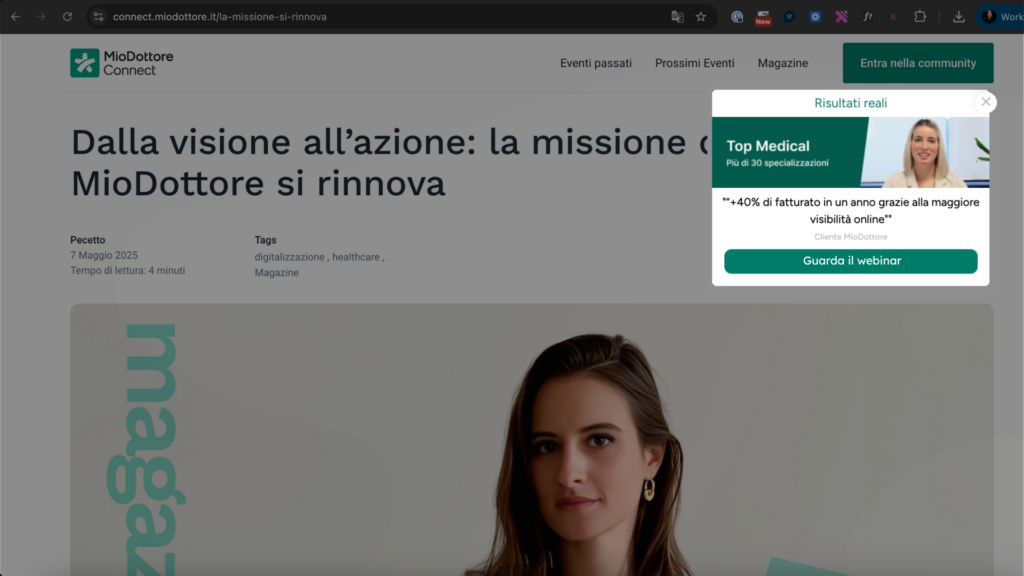This screenshot has width=1024, height=576.
Task: Click the 'Entra nella community' button
Action: [x=917, y=62]
